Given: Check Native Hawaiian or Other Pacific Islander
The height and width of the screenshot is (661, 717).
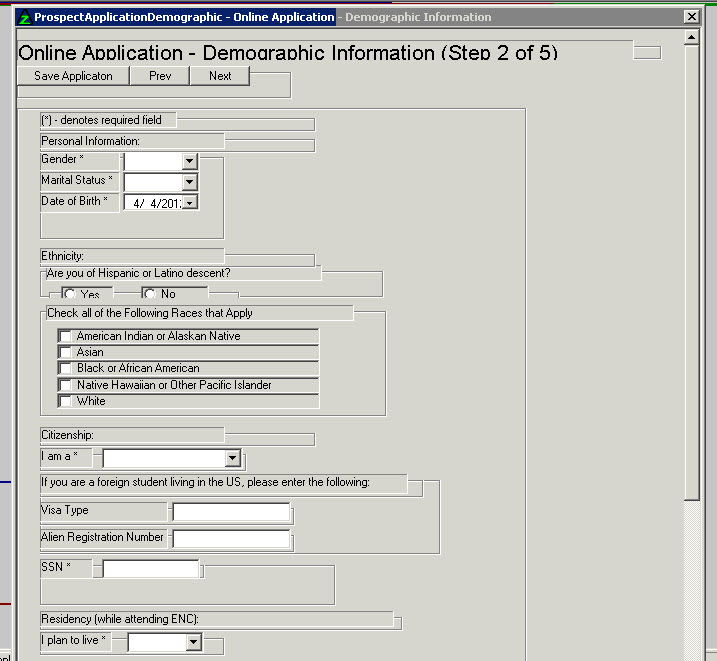Looking at the screenshot, I should [x=66, y=385].
